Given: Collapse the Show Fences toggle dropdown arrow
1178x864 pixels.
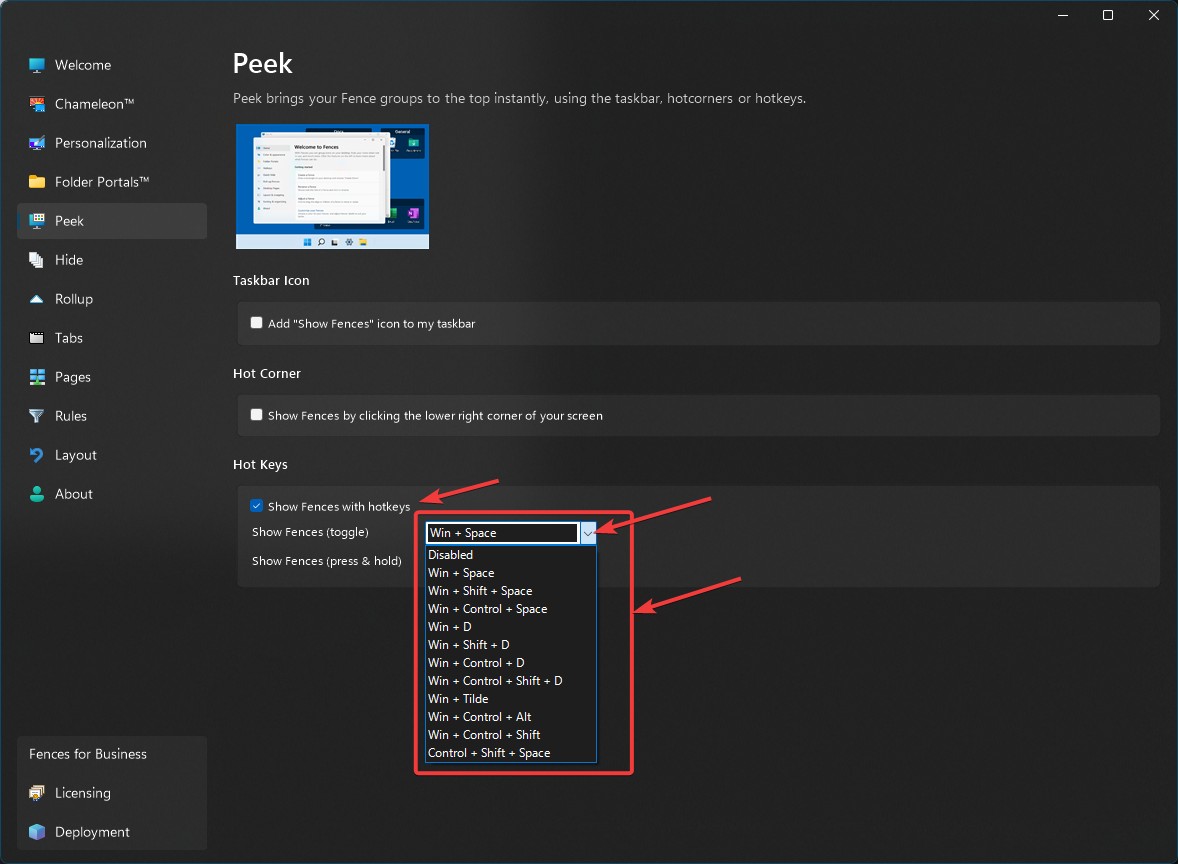Looking at the screenshot, I should click(x=588, y=533).
